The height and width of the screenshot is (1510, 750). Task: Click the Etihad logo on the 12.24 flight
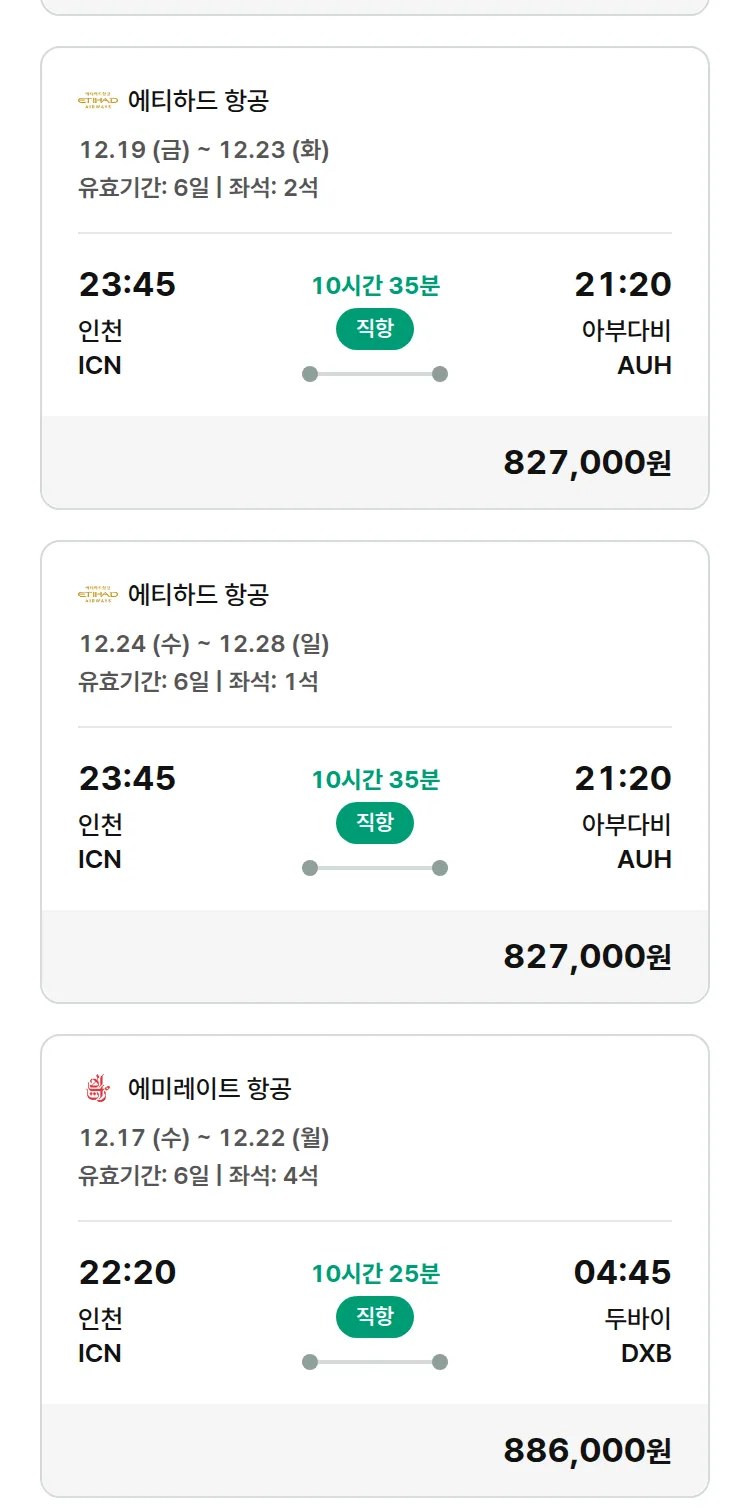point(98,594)
